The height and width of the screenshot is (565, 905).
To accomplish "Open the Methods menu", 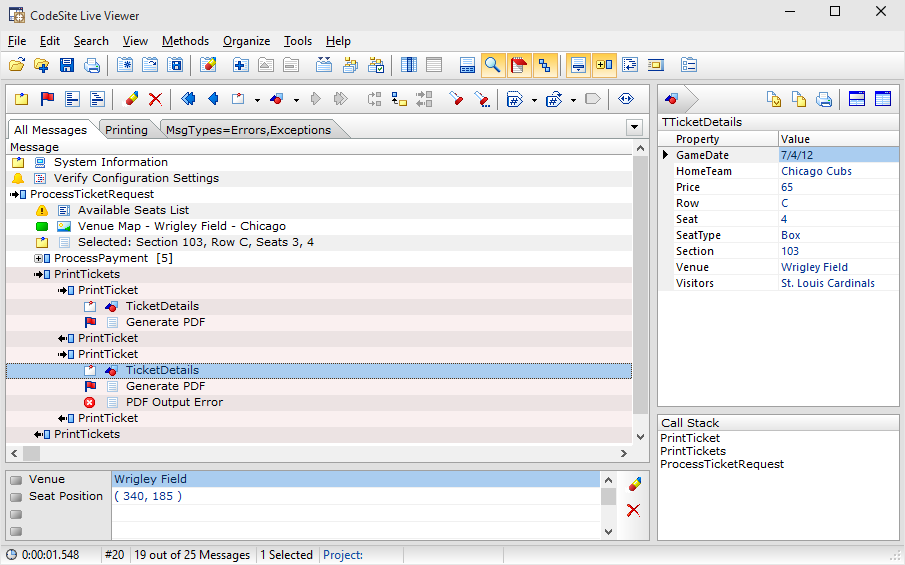I will point(185,41).
